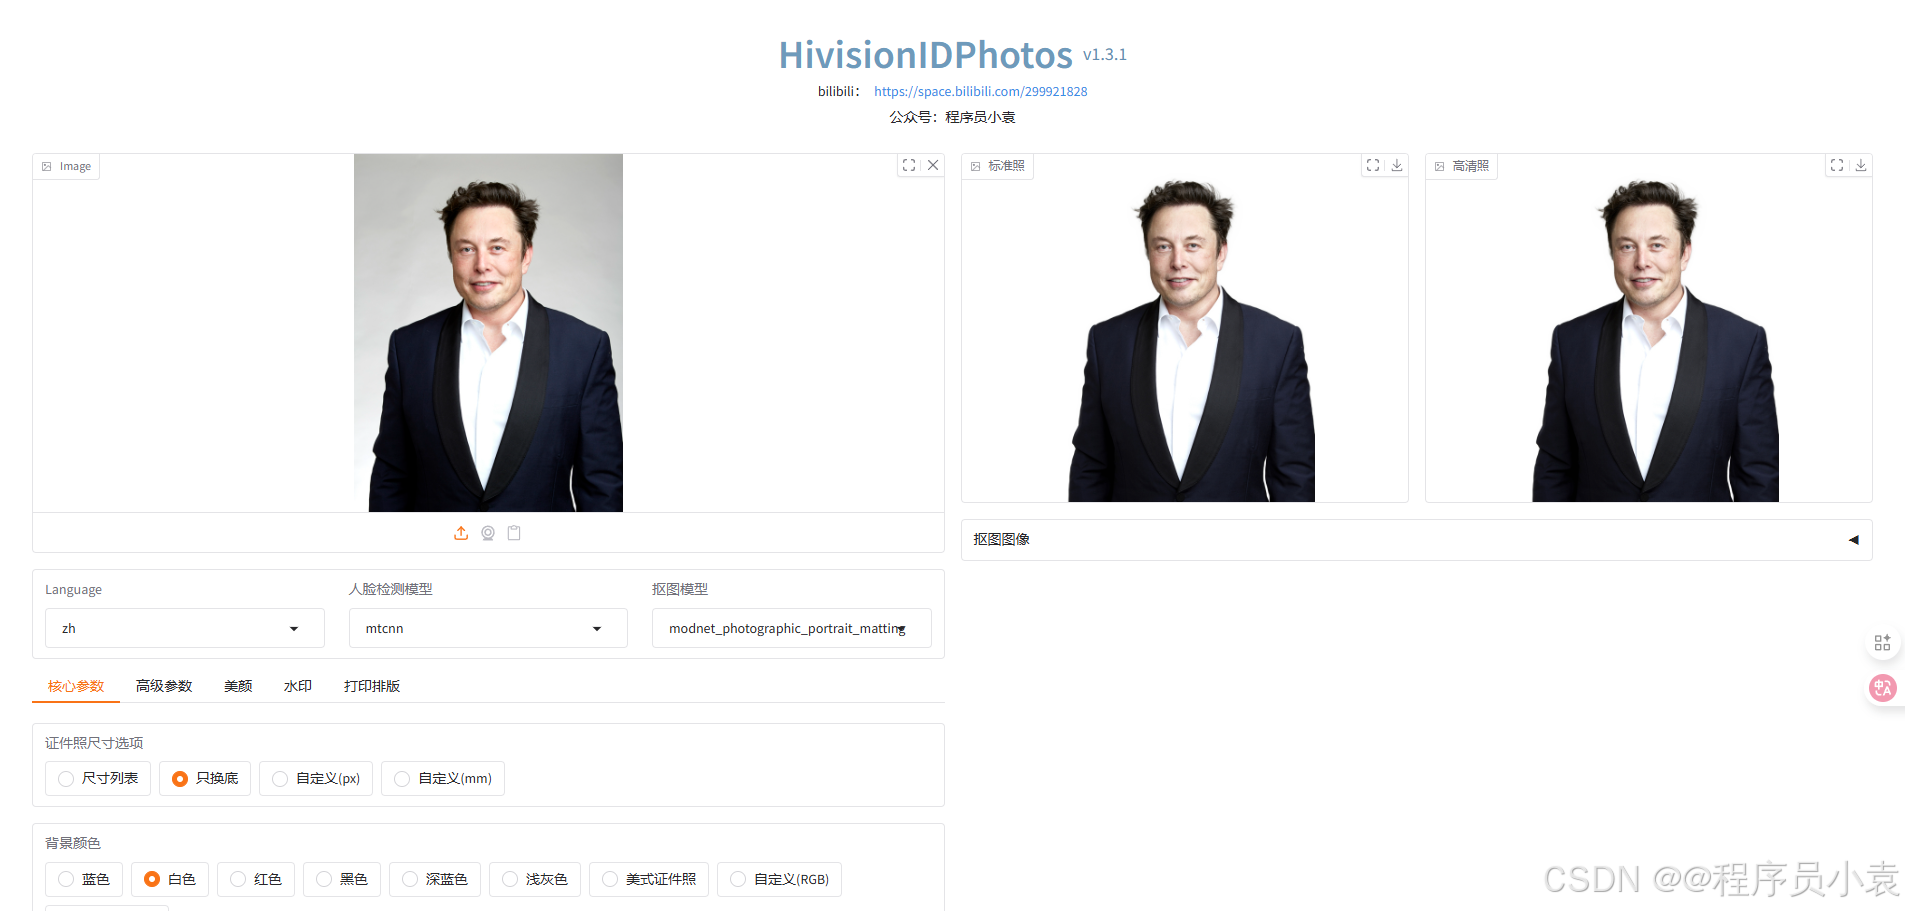The height and width of the screenshot is (911, 1905).
Task: Open the 抠图模型 dropdown
Action: point(790,628)
